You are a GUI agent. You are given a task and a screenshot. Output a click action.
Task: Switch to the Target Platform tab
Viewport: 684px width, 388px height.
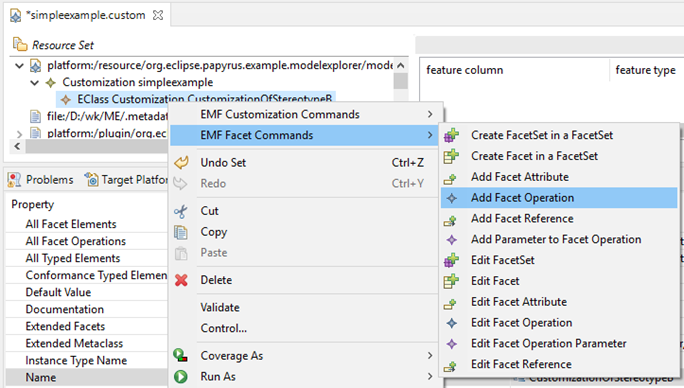click(126, 180)
